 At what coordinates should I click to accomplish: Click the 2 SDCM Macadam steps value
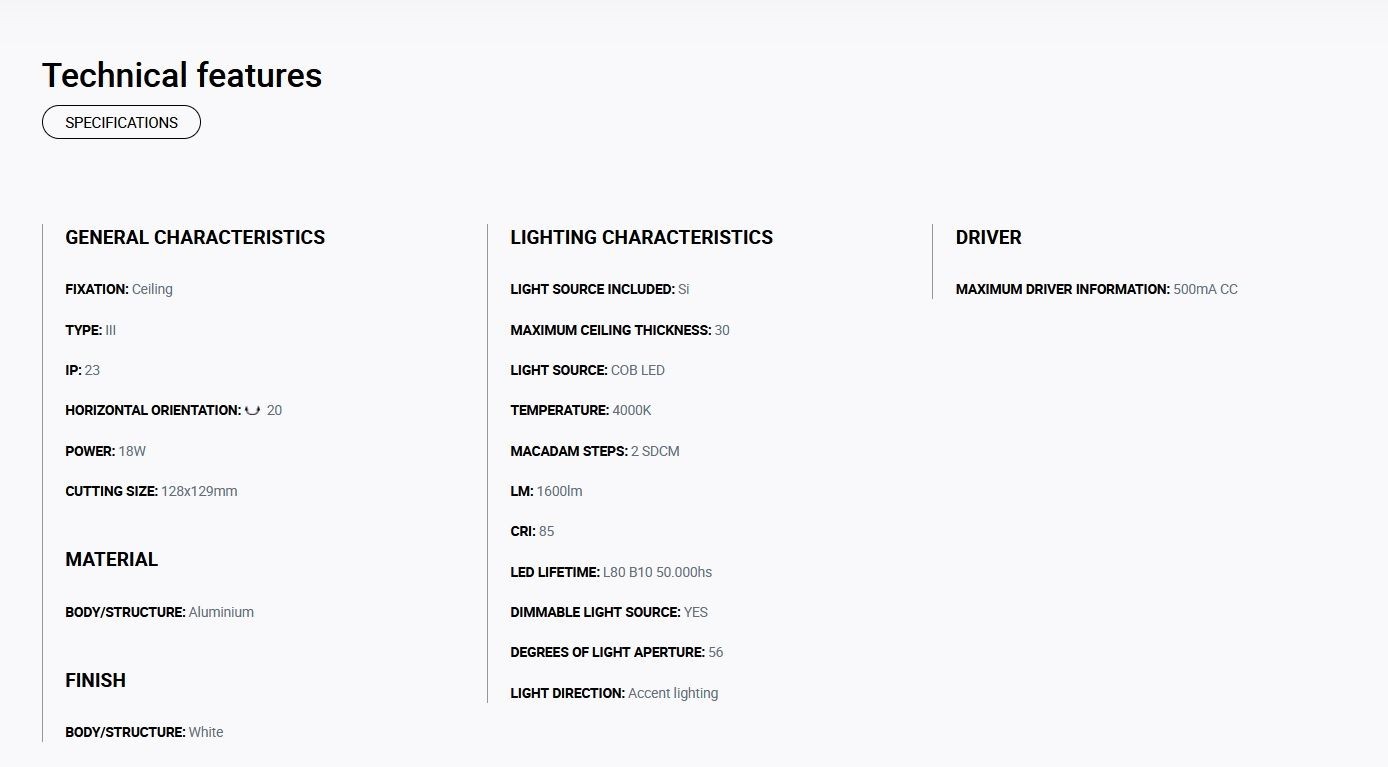click(655, 451)
